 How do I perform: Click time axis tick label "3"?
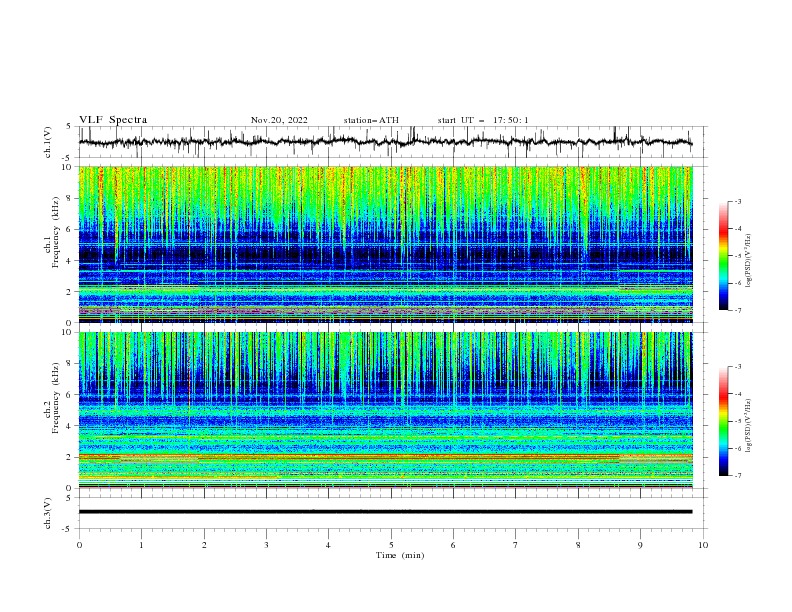pyautogui.click(x=266, y=545)
